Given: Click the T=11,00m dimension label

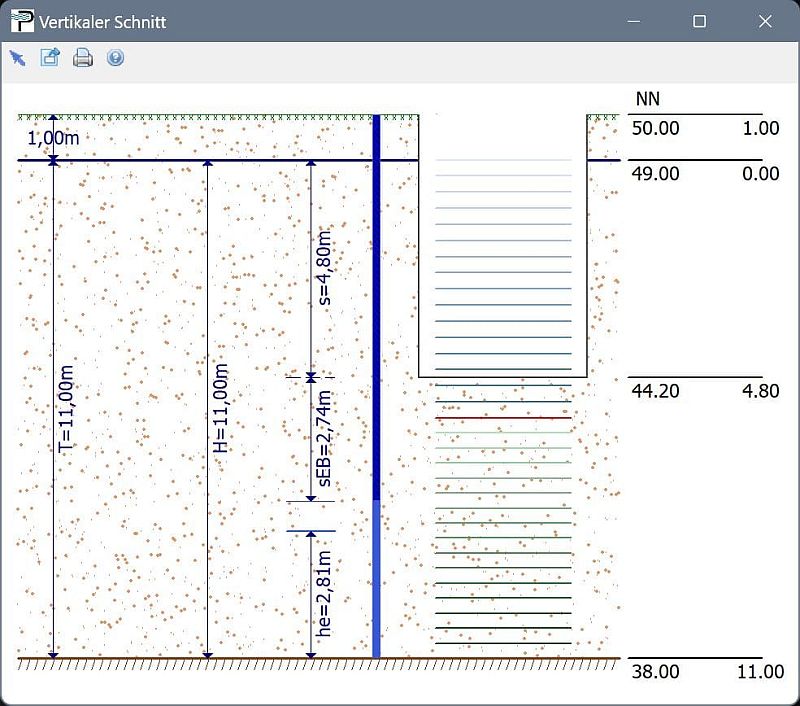Looking at the screenshot, I should click(x=67, y=410).
